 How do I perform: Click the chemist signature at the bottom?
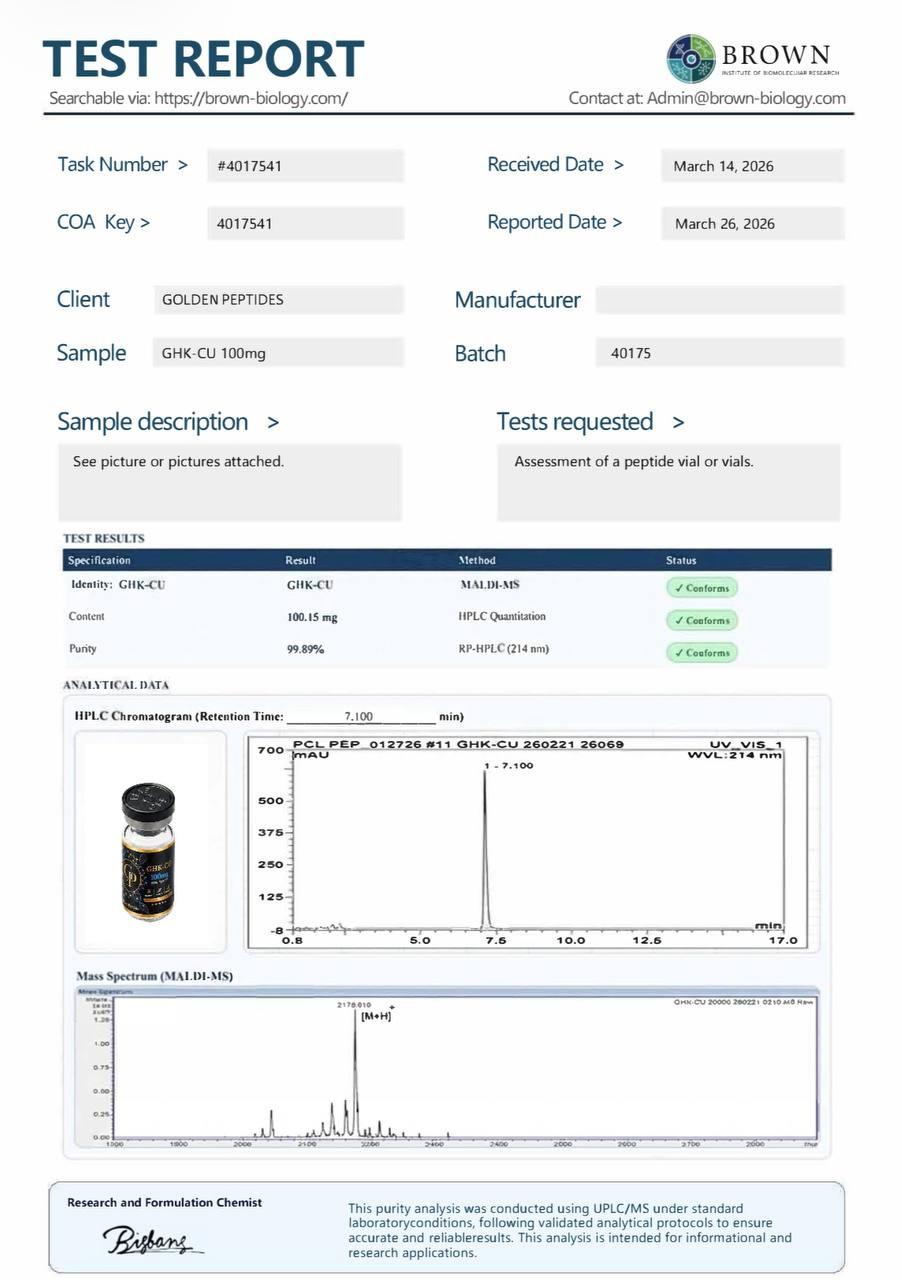152,1240
